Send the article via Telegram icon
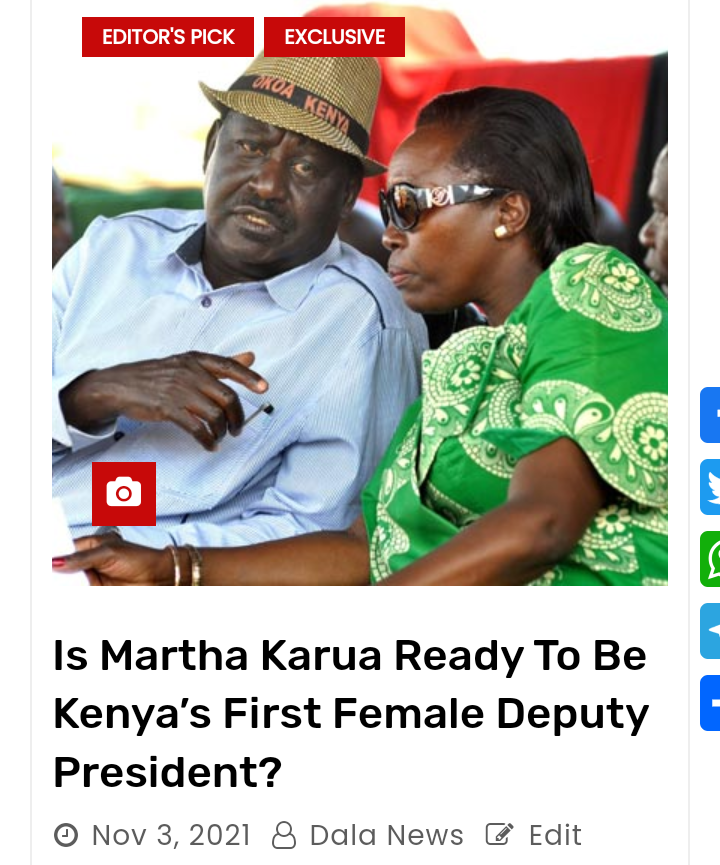This screenshot has height=865, width=720. pyautogui.click(x=710, y=631)
